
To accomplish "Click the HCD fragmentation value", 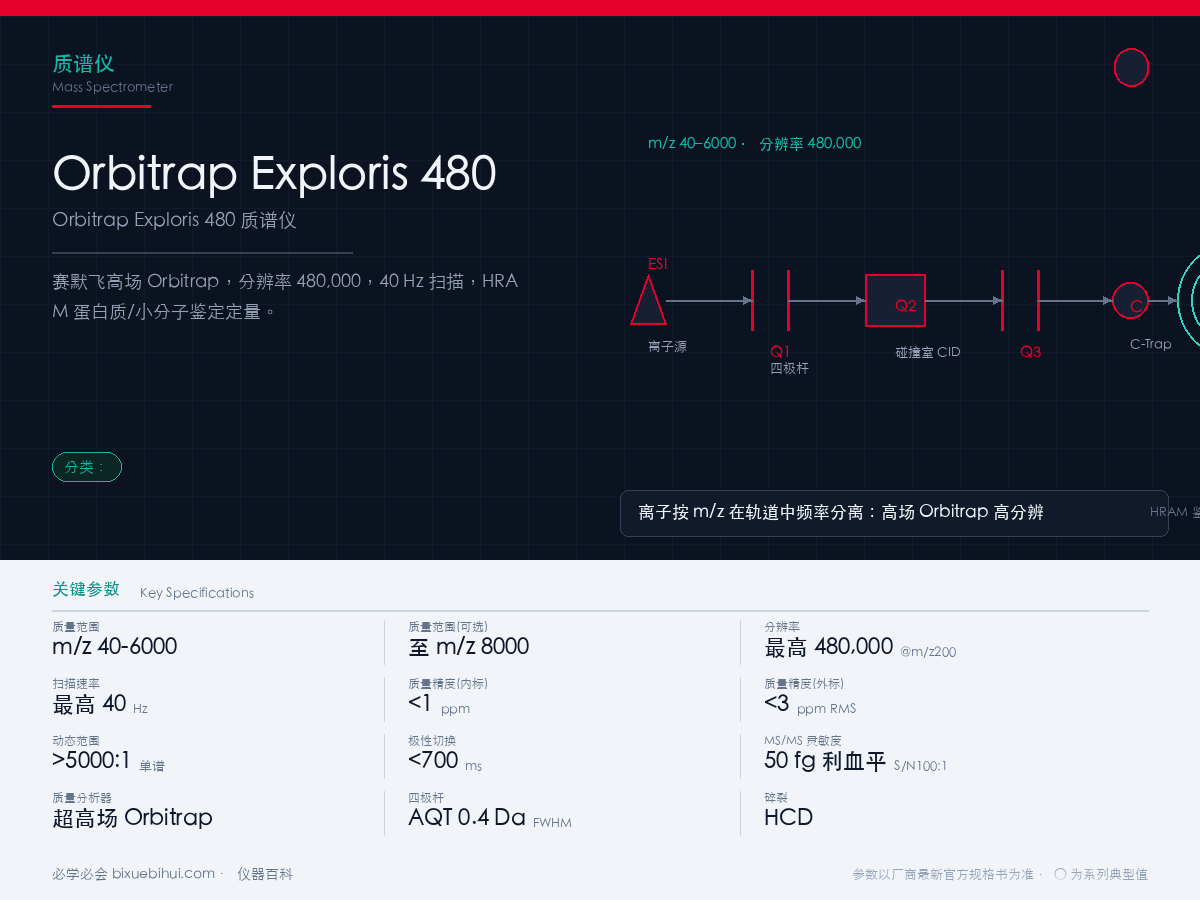I will tap(789, 817).
